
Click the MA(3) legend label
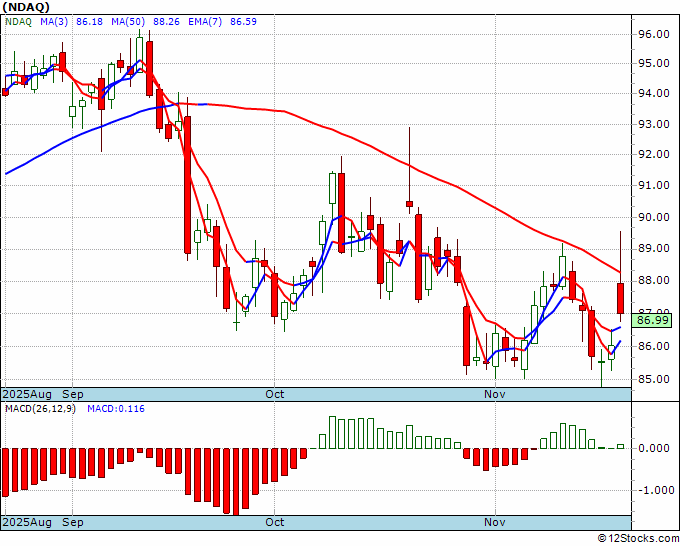[x=54, y=22]
